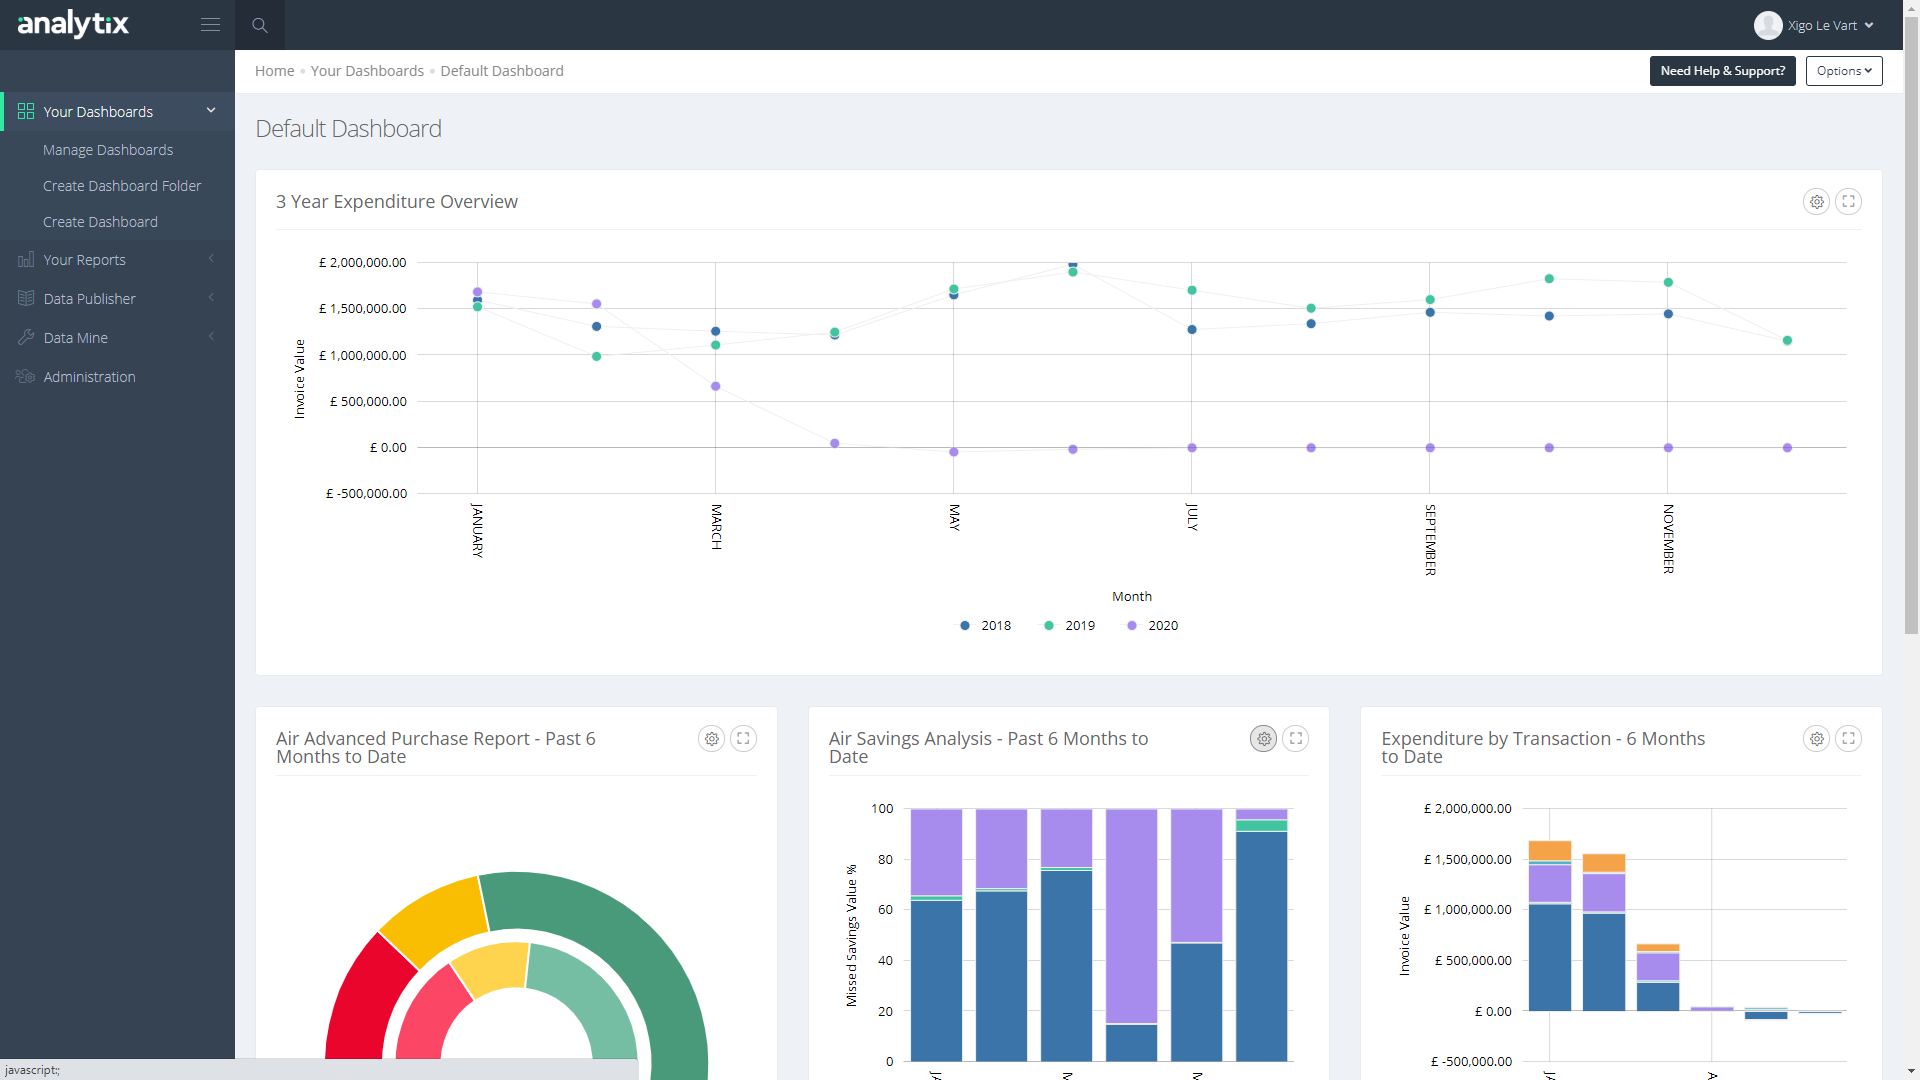1920x1080 pixels.
Task: Expand Air Savings Analysis fullscreen
Action: pyautogui.click(x=1296, y=739)
